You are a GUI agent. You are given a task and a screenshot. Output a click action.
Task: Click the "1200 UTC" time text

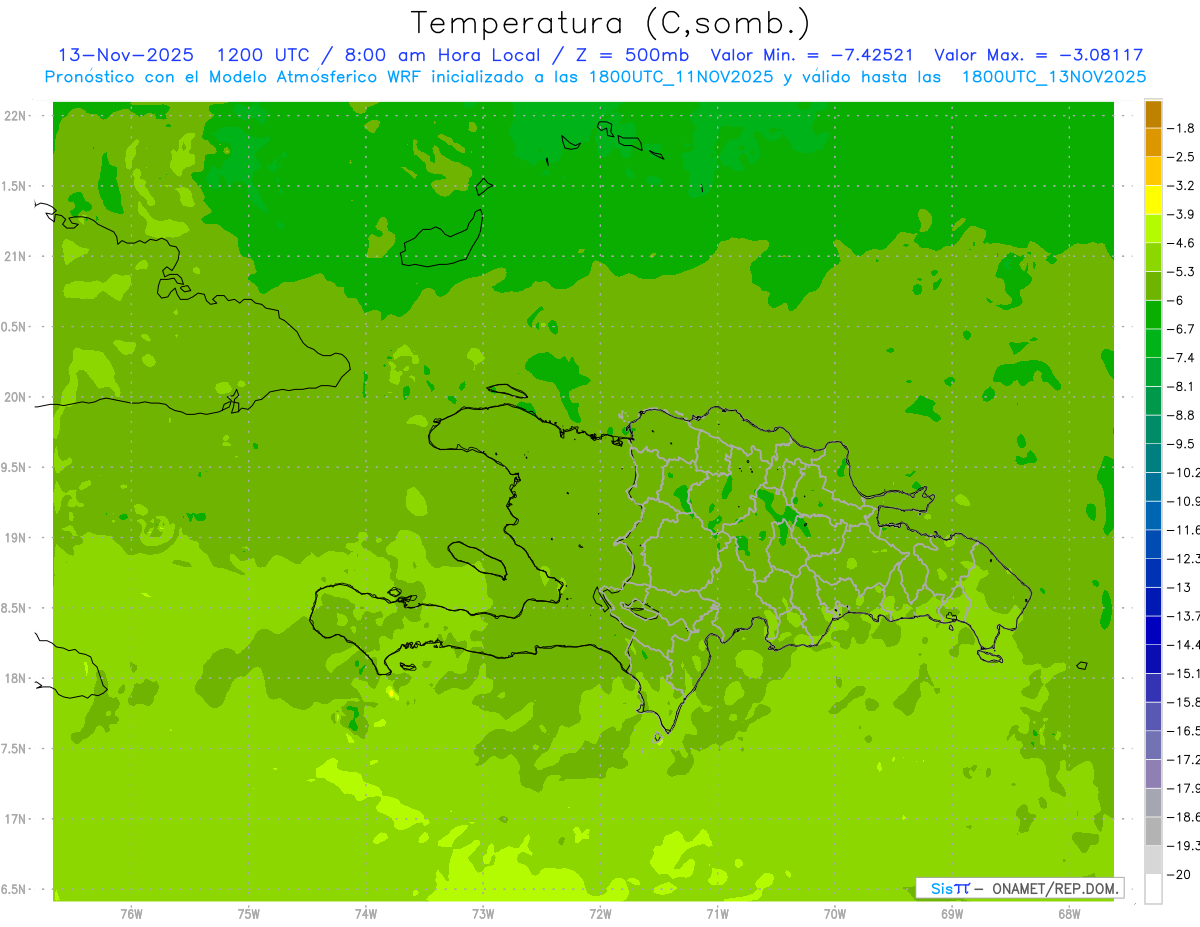[264, 55]
